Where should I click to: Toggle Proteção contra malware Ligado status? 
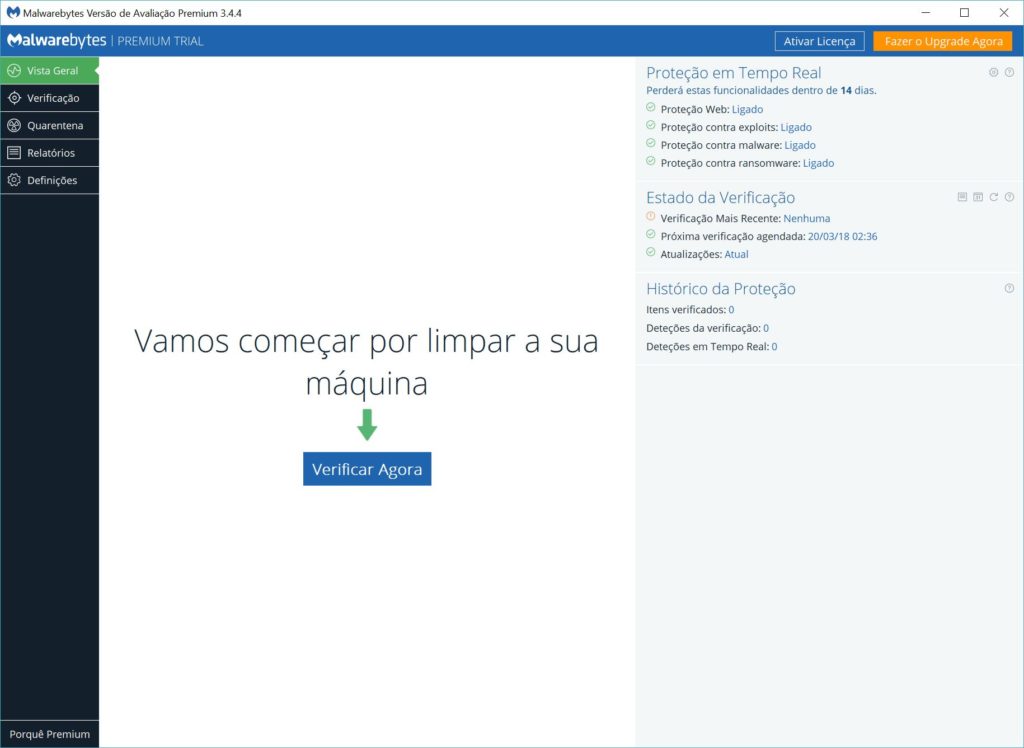pyautogui.click(x=800, y=145)
